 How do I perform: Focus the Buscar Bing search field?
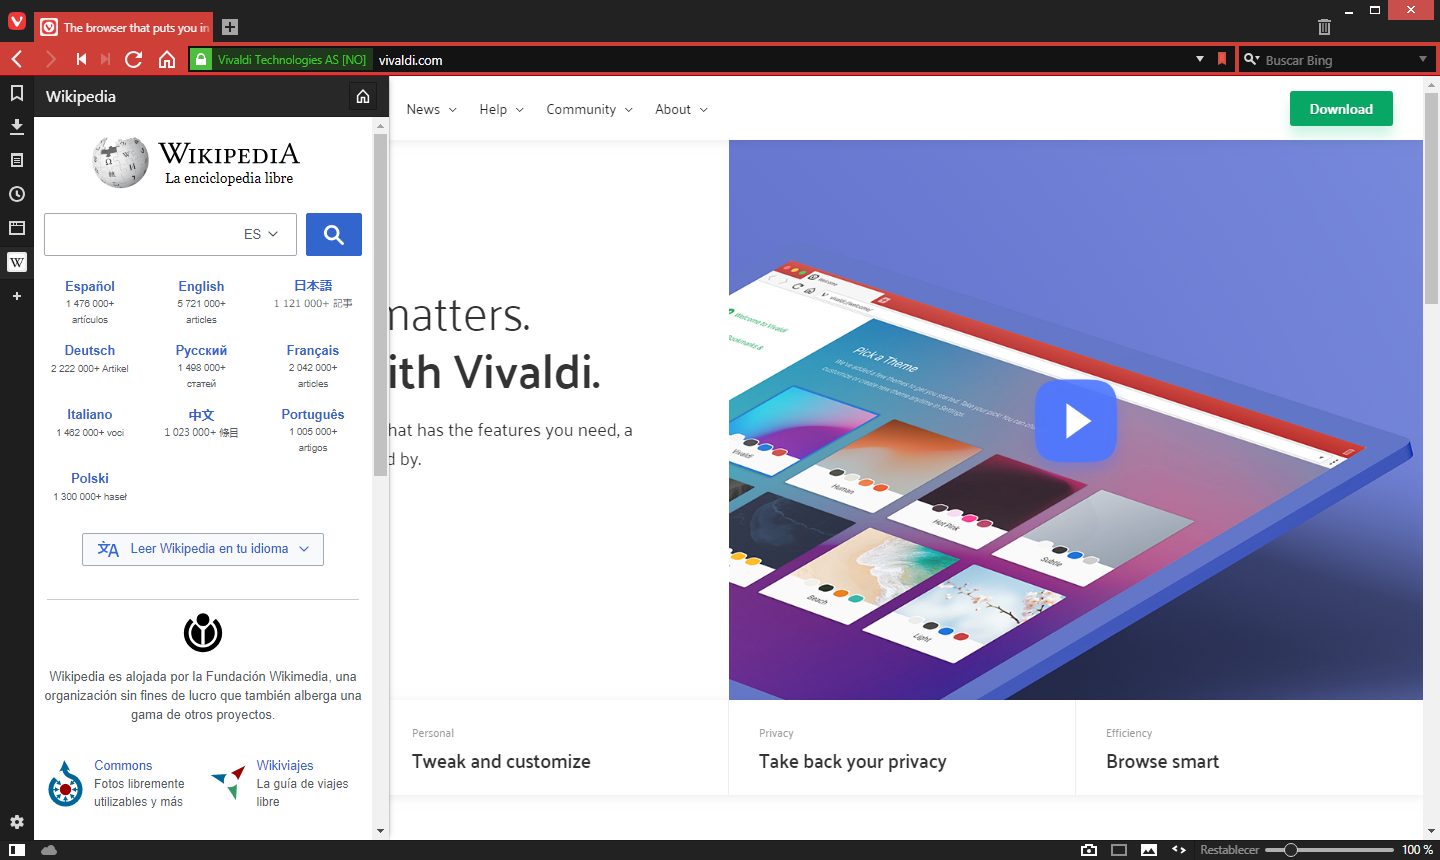pos(1337,60)
